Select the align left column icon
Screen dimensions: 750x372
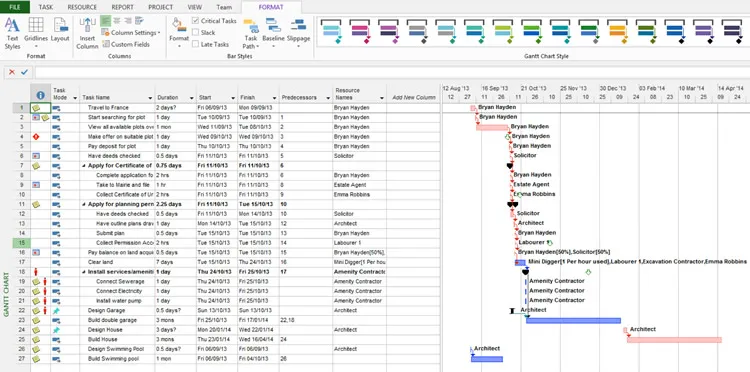(106, 21)
